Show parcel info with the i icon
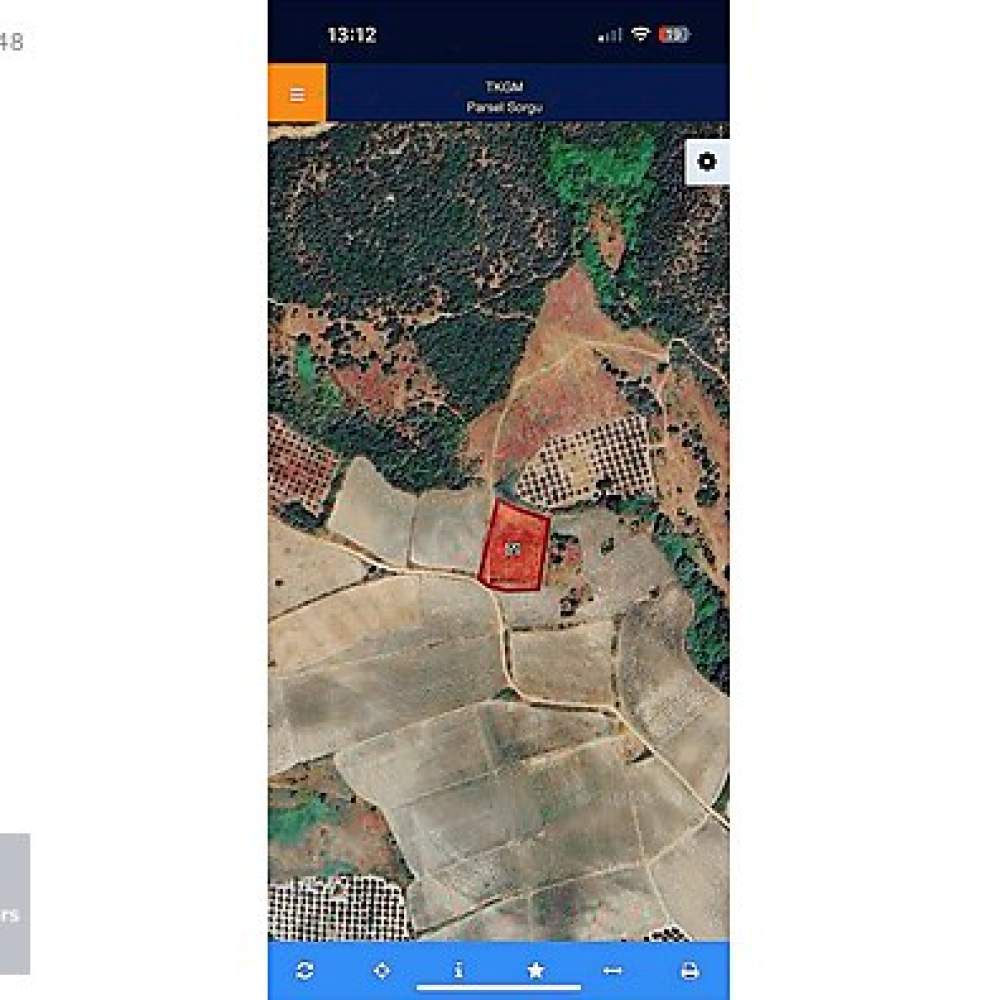1000x1000 pixels. [x=459, y=970]
